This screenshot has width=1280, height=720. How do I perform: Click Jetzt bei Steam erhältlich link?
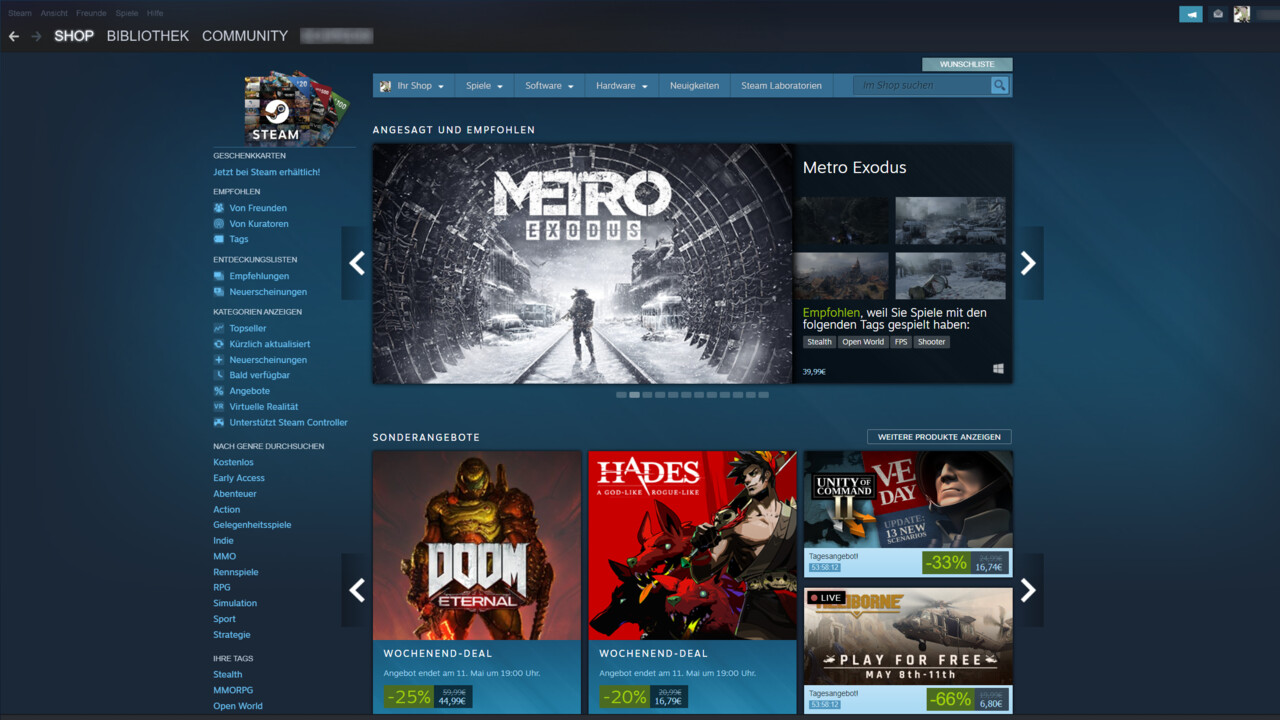coord(266,172)
